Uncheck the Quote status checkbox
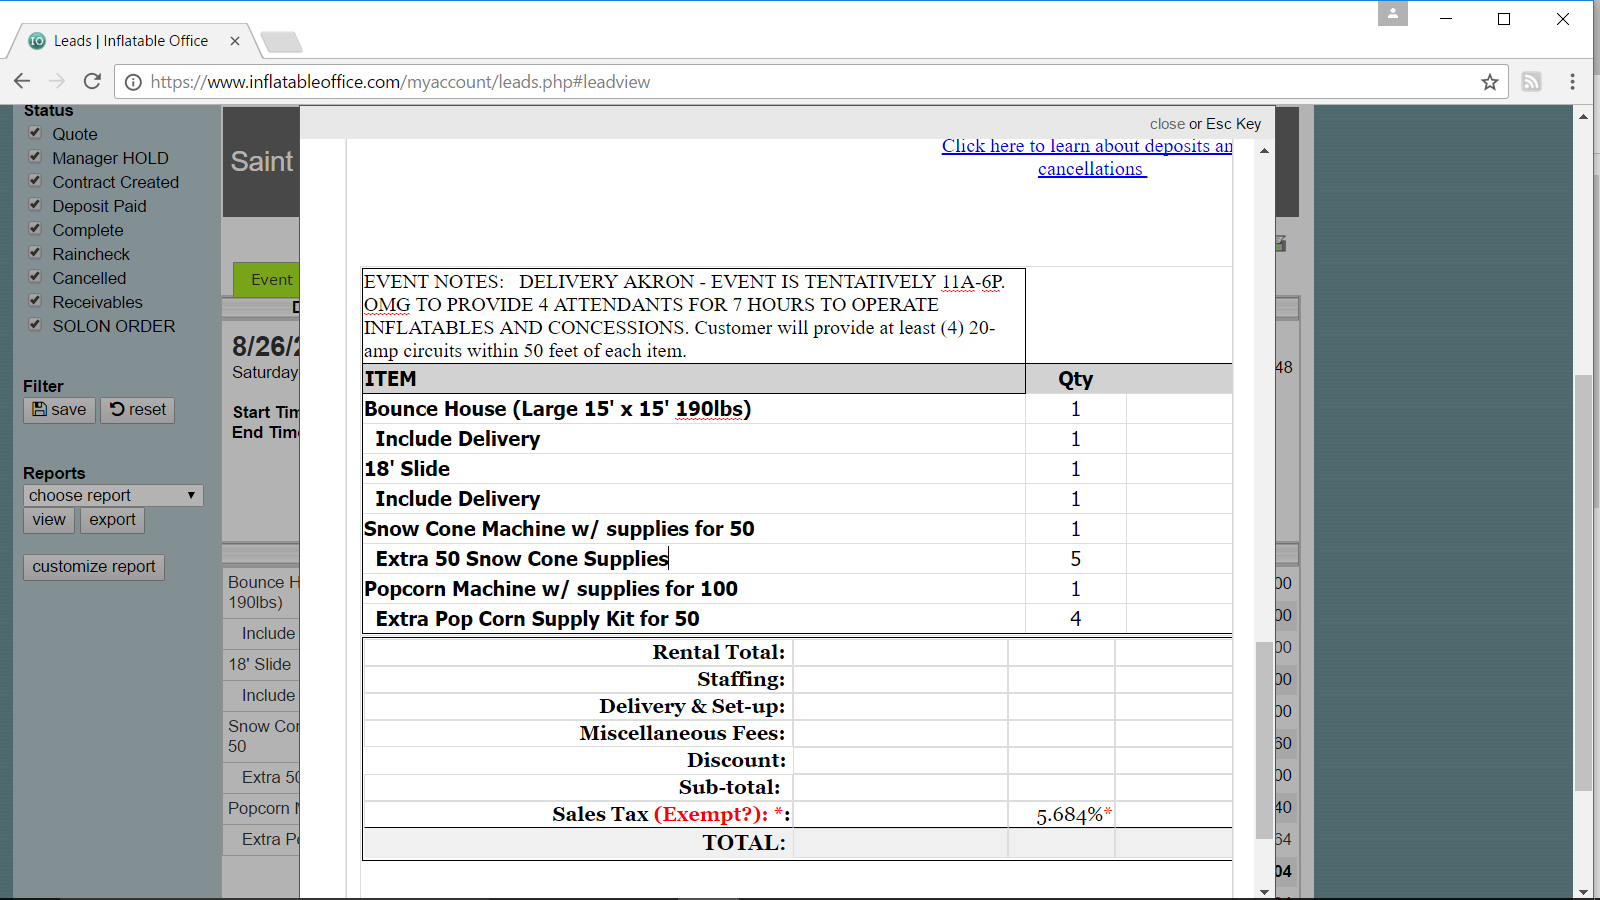 [x=35, y=133]
